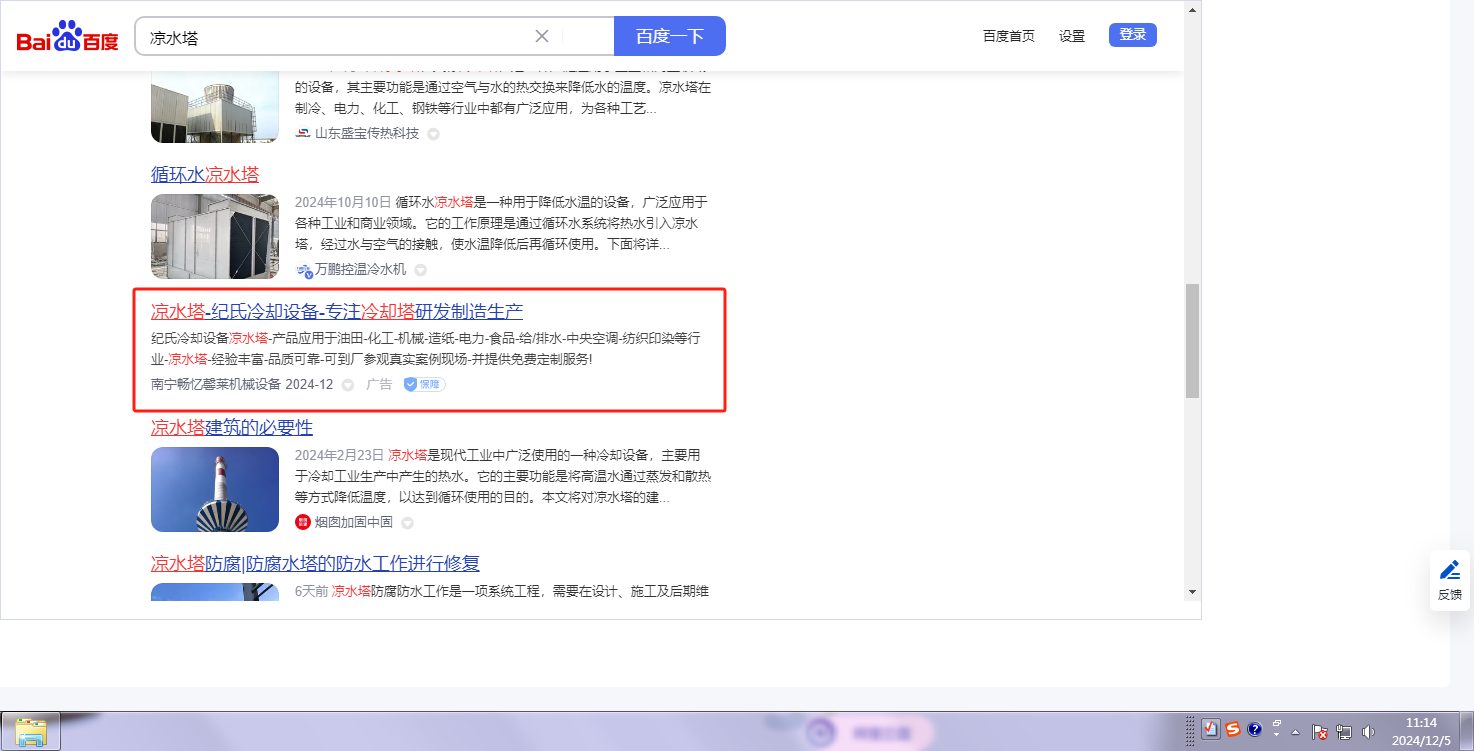
Task: Expand the dropdown next to 万鹏控温冷水机
Action: [421, 270]
